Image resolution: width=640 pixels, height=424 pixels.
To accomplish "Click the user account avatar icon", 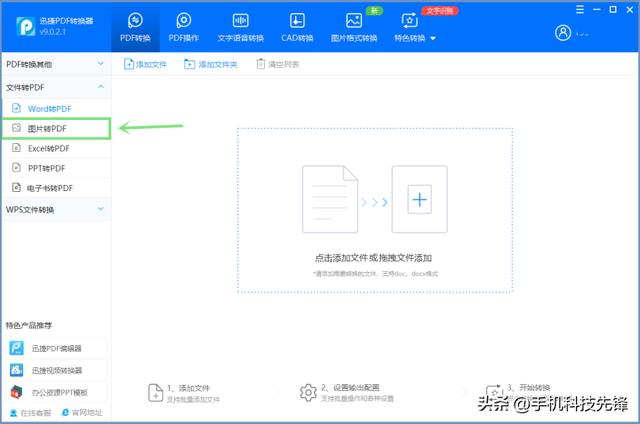I will point(563,33).
